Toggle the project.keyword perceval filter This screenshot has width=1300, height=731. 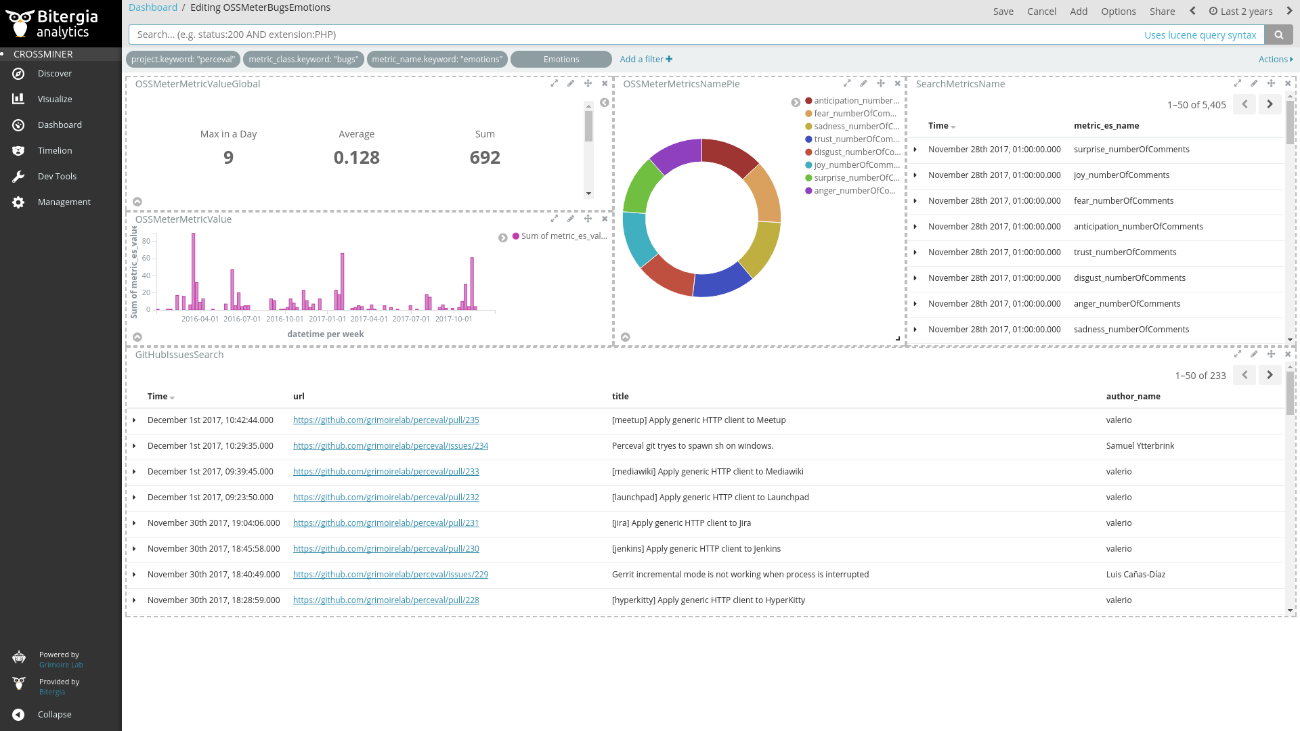[x=184, y=59]
